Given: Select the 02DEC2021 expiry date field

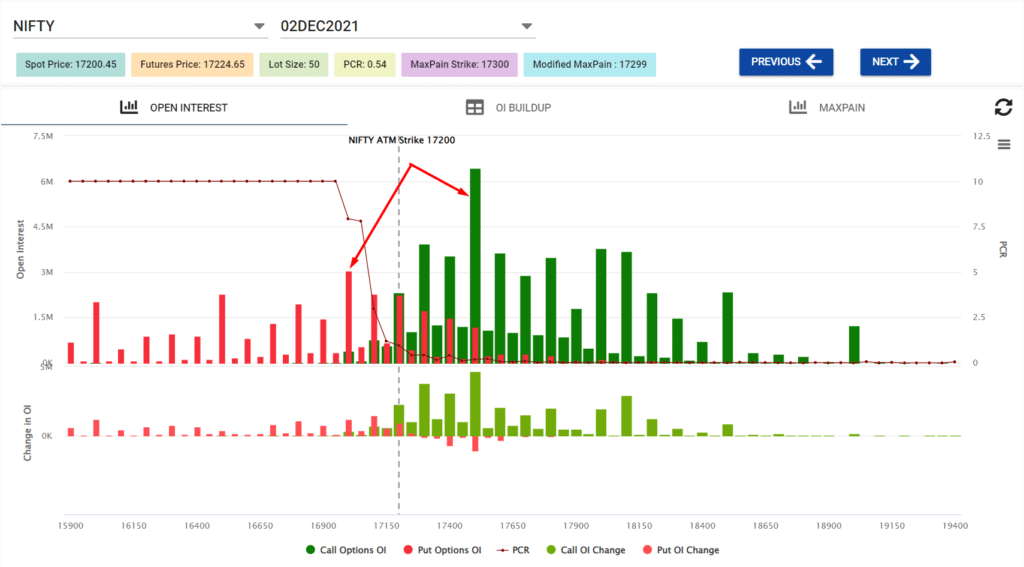Looking at the screenshot, I should [408, 26].
